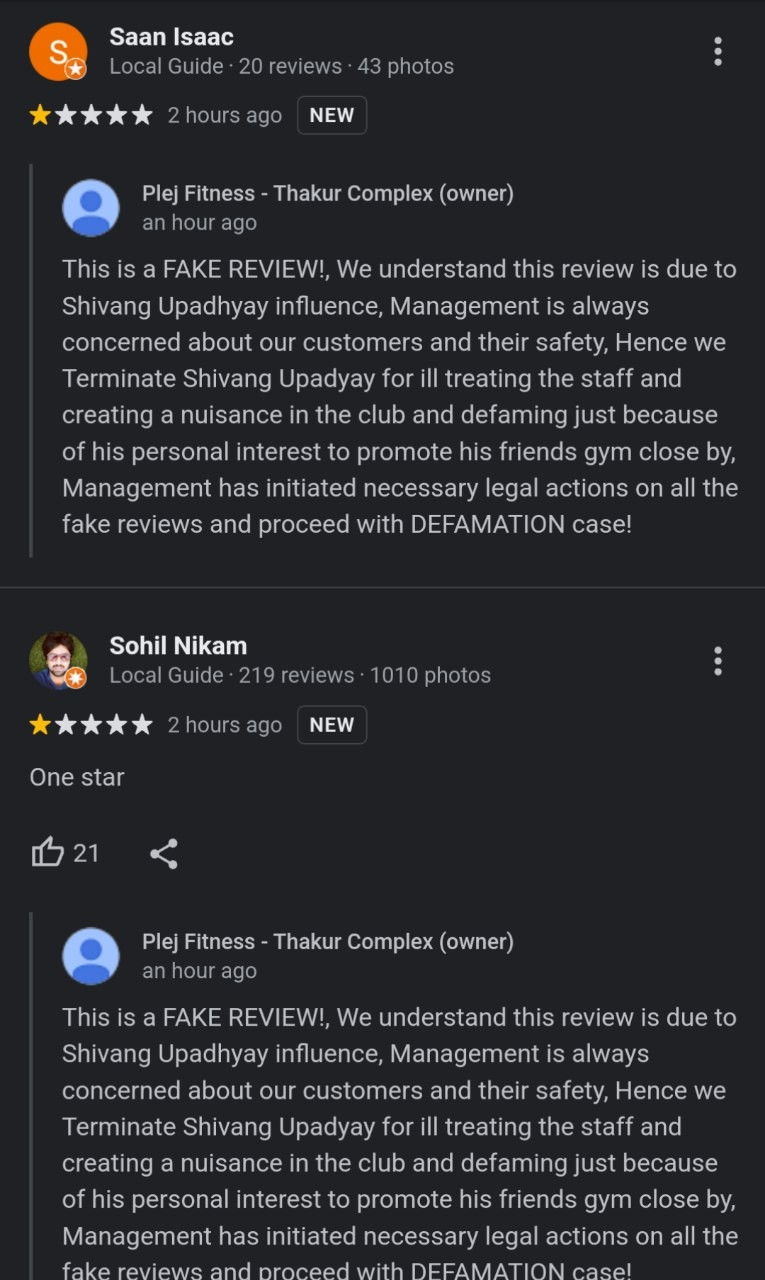Screen dimensions: 765x1280
Task: Tap the star rating on Saan Isaac's review
Action: (91, 115)
